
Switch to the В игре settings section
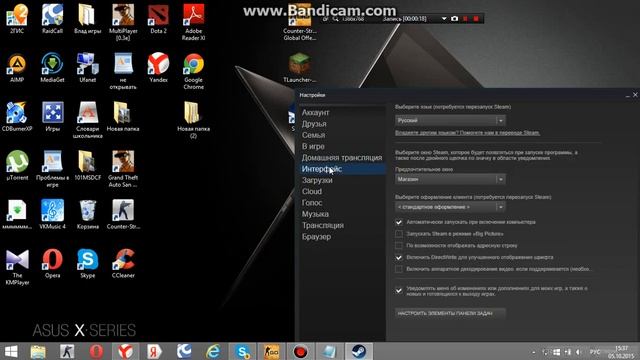pyautogui.click(x=313, y=146)
